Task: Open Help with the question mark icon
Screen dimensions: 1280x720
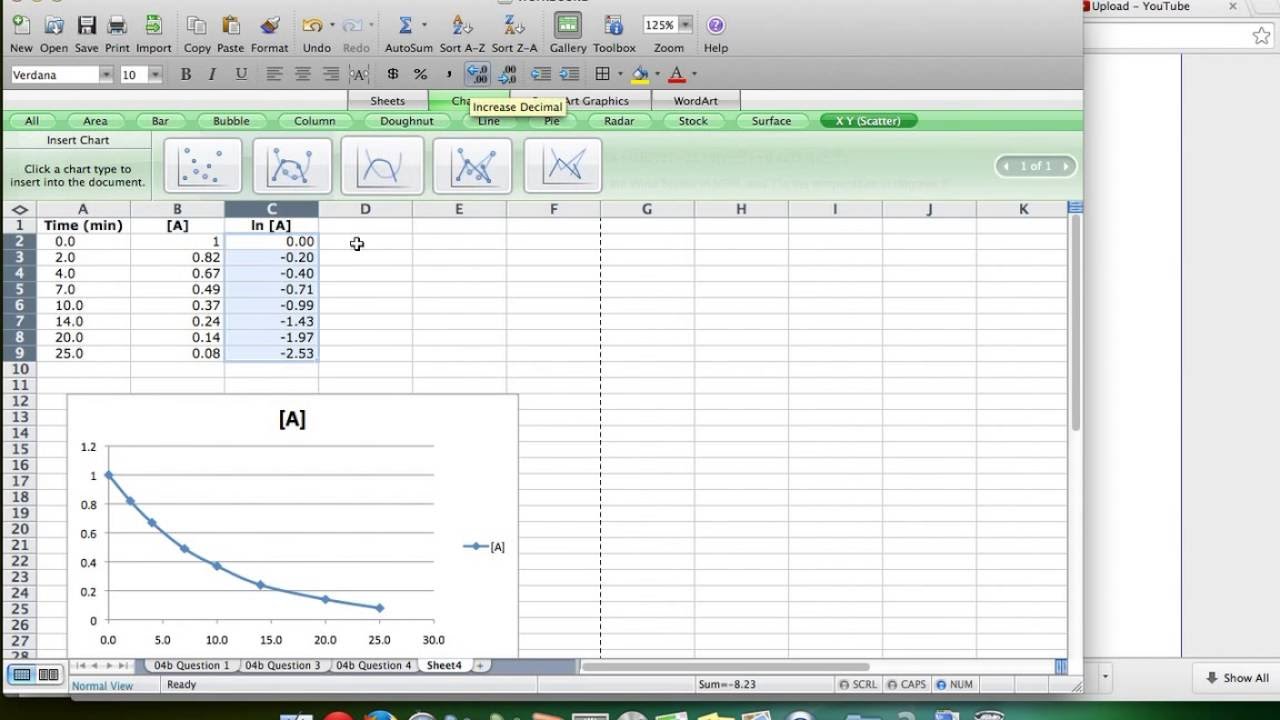Action: click(715, 25)
